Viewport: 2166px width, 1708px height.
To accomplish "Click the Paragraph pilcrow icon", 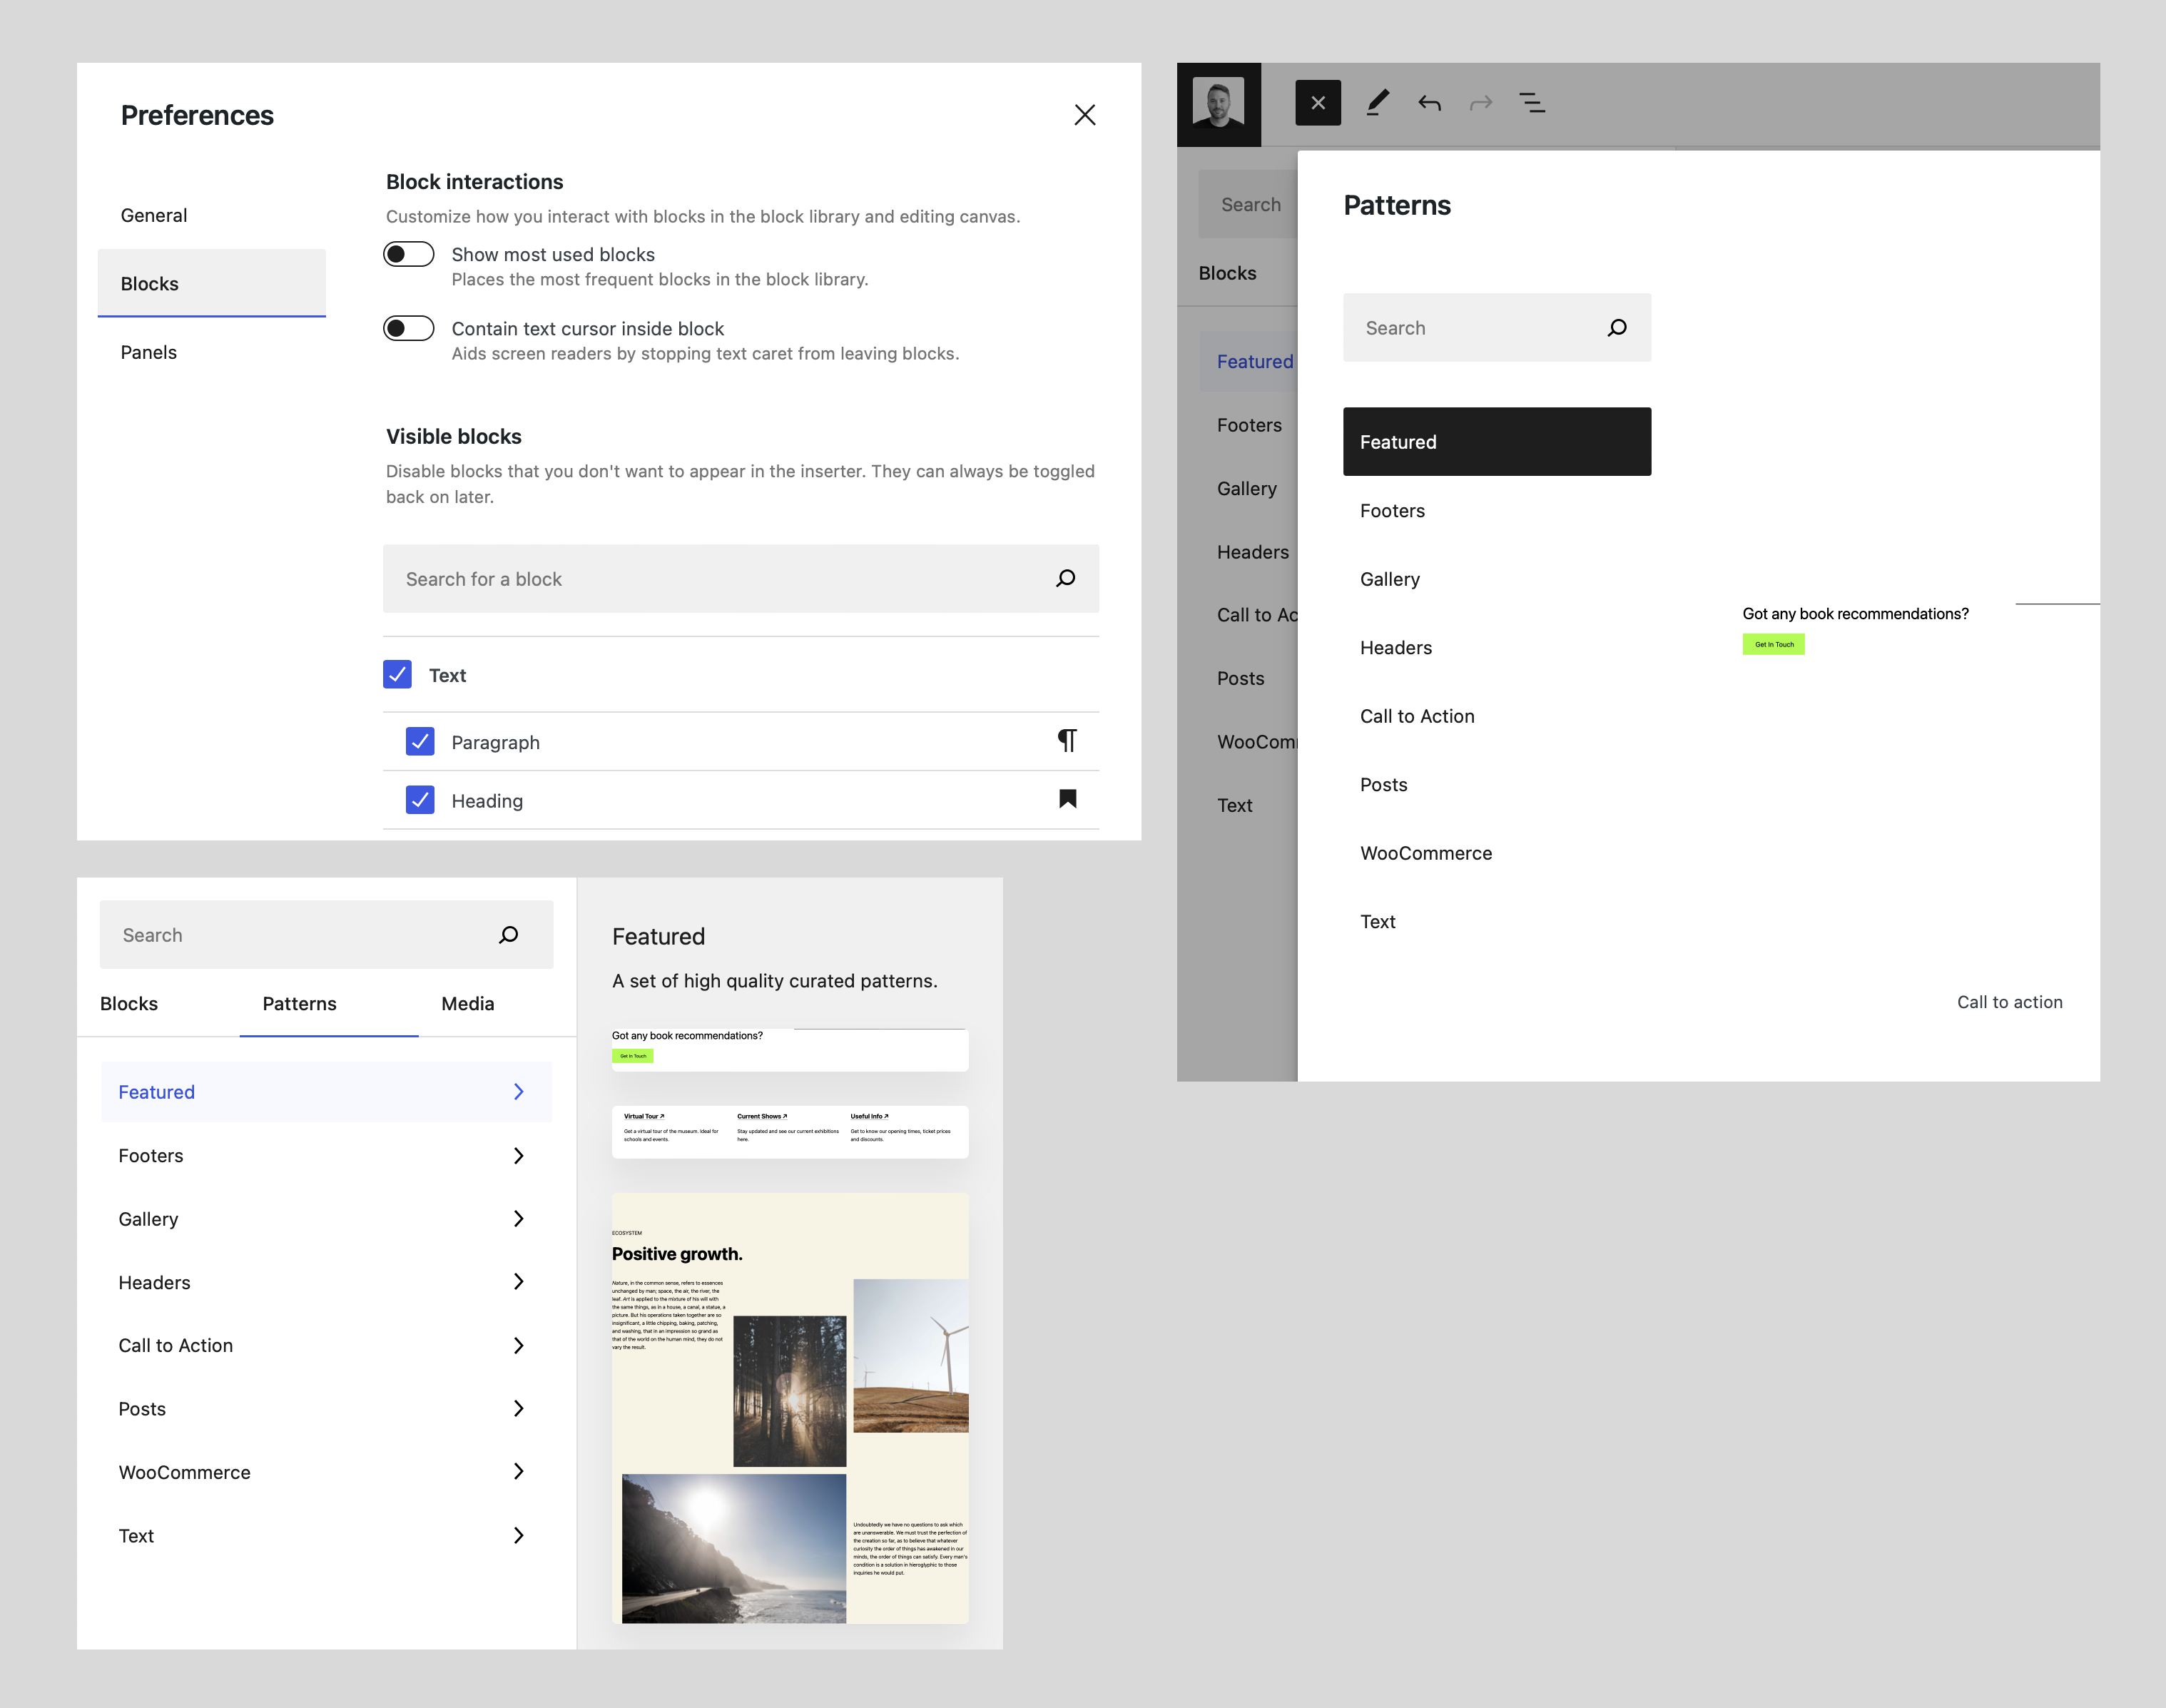I will (1067, 741).
